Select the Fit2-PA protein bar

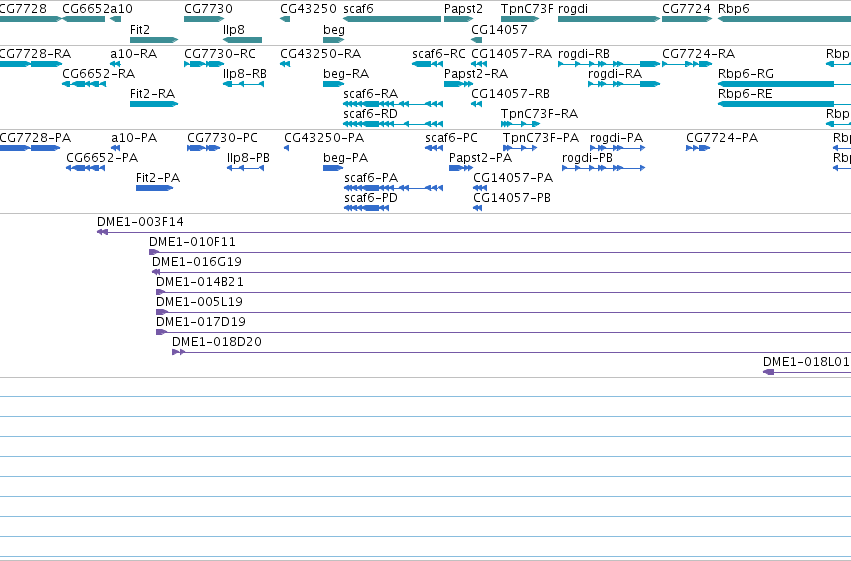154,188
